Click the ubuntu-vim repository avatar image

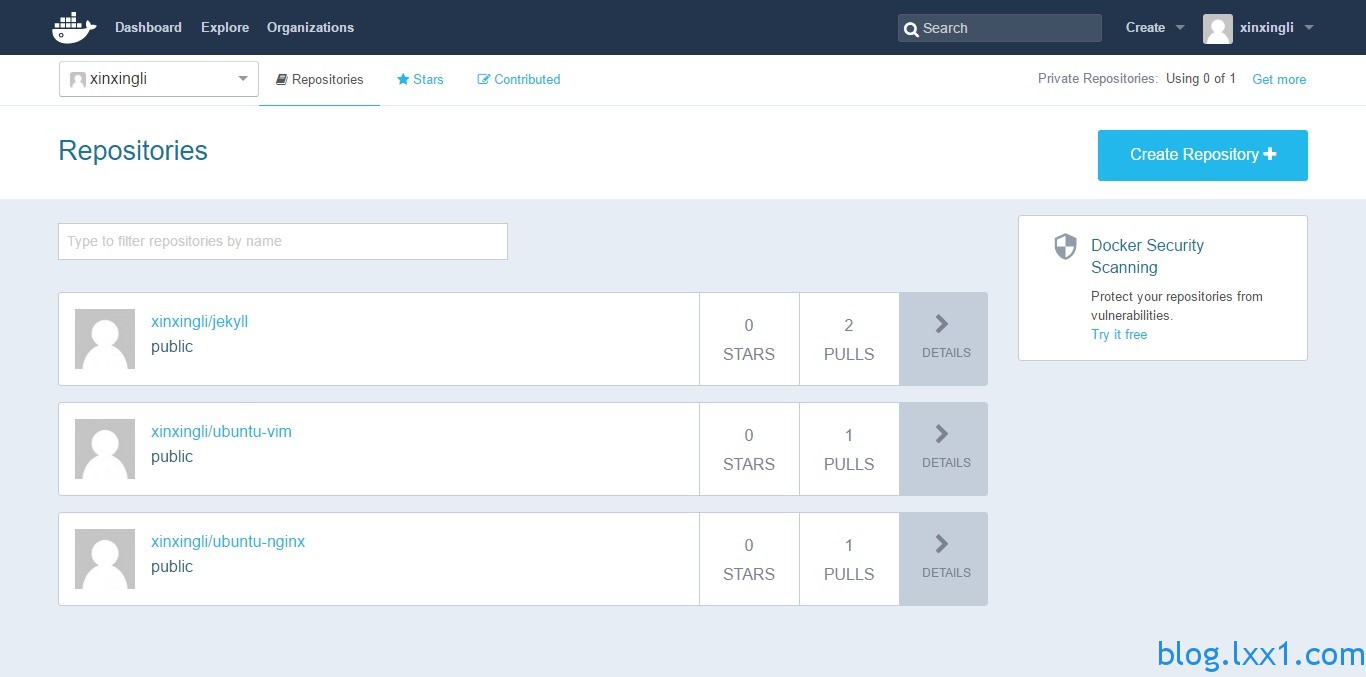pyautogui.click(x=105, y=449)
